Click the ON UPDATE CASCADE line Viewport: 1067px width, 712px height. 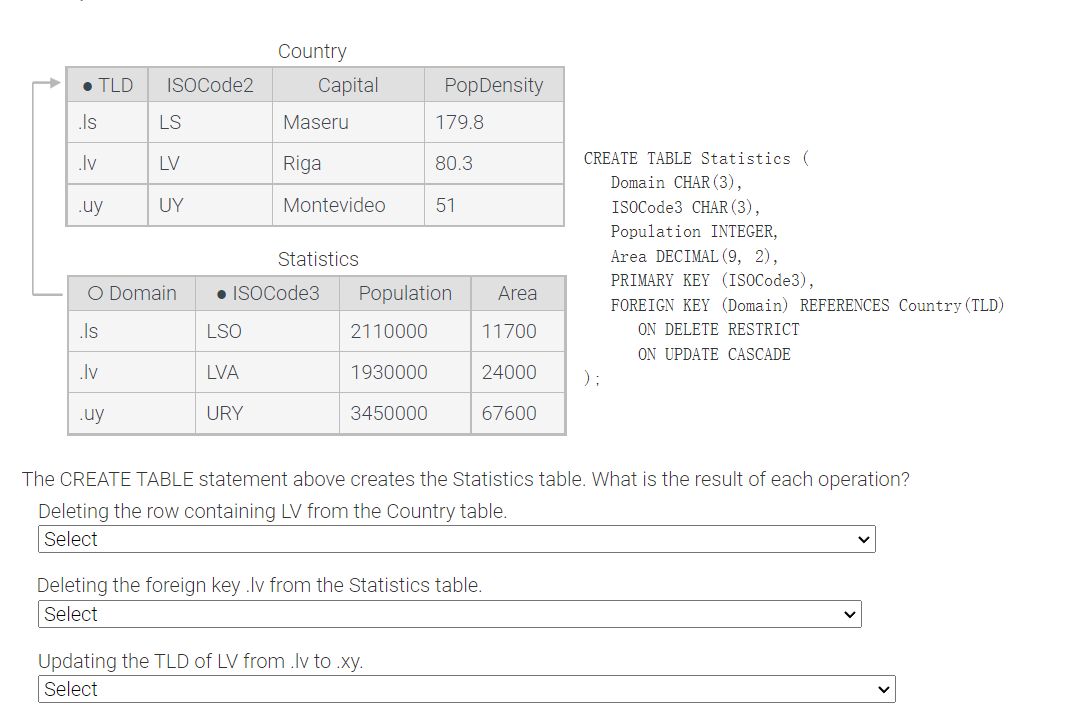coord(716,354)
